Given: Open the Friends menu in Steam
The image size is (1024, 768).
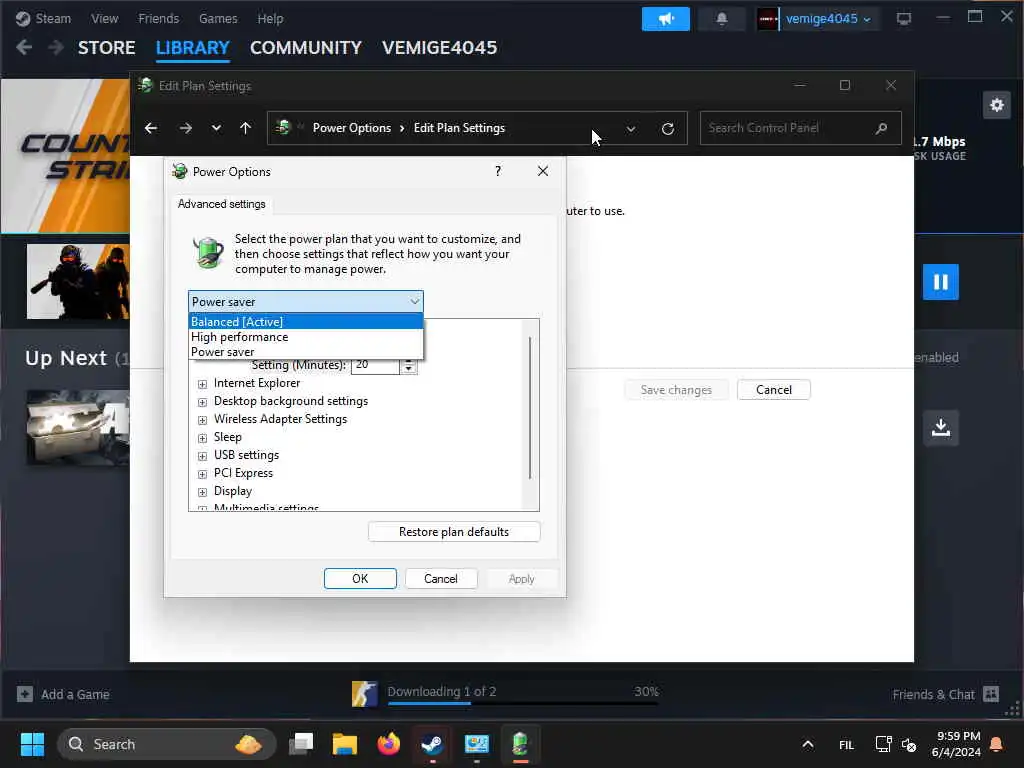Looking at the screenshot, I should [x=159, y=18].
